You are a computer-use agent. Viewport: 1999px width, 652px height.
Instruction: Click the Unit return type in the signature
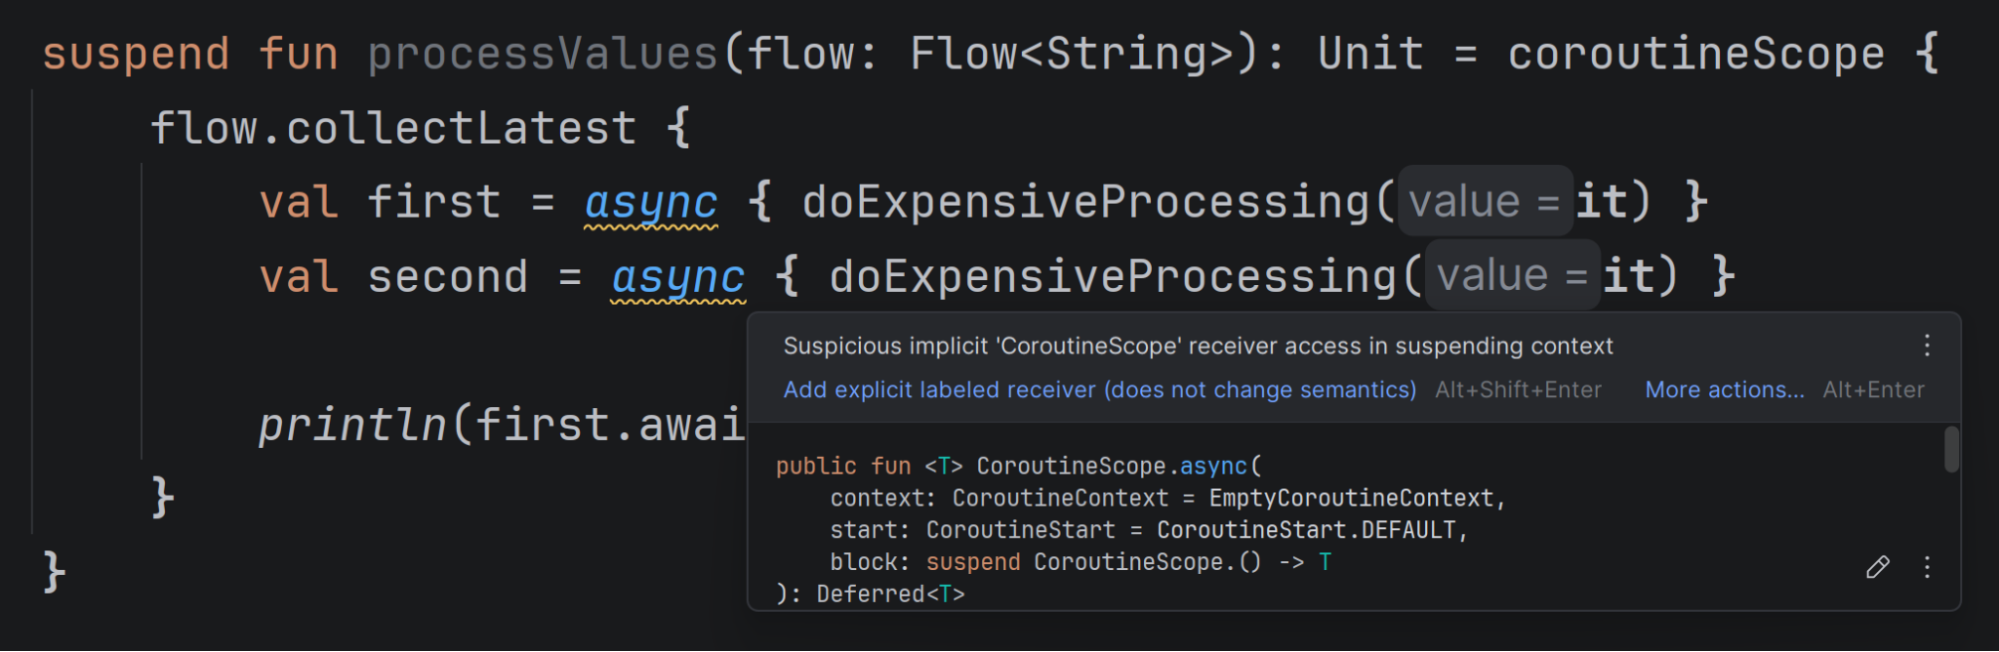pyautogui.click(x=1370, y=54)
